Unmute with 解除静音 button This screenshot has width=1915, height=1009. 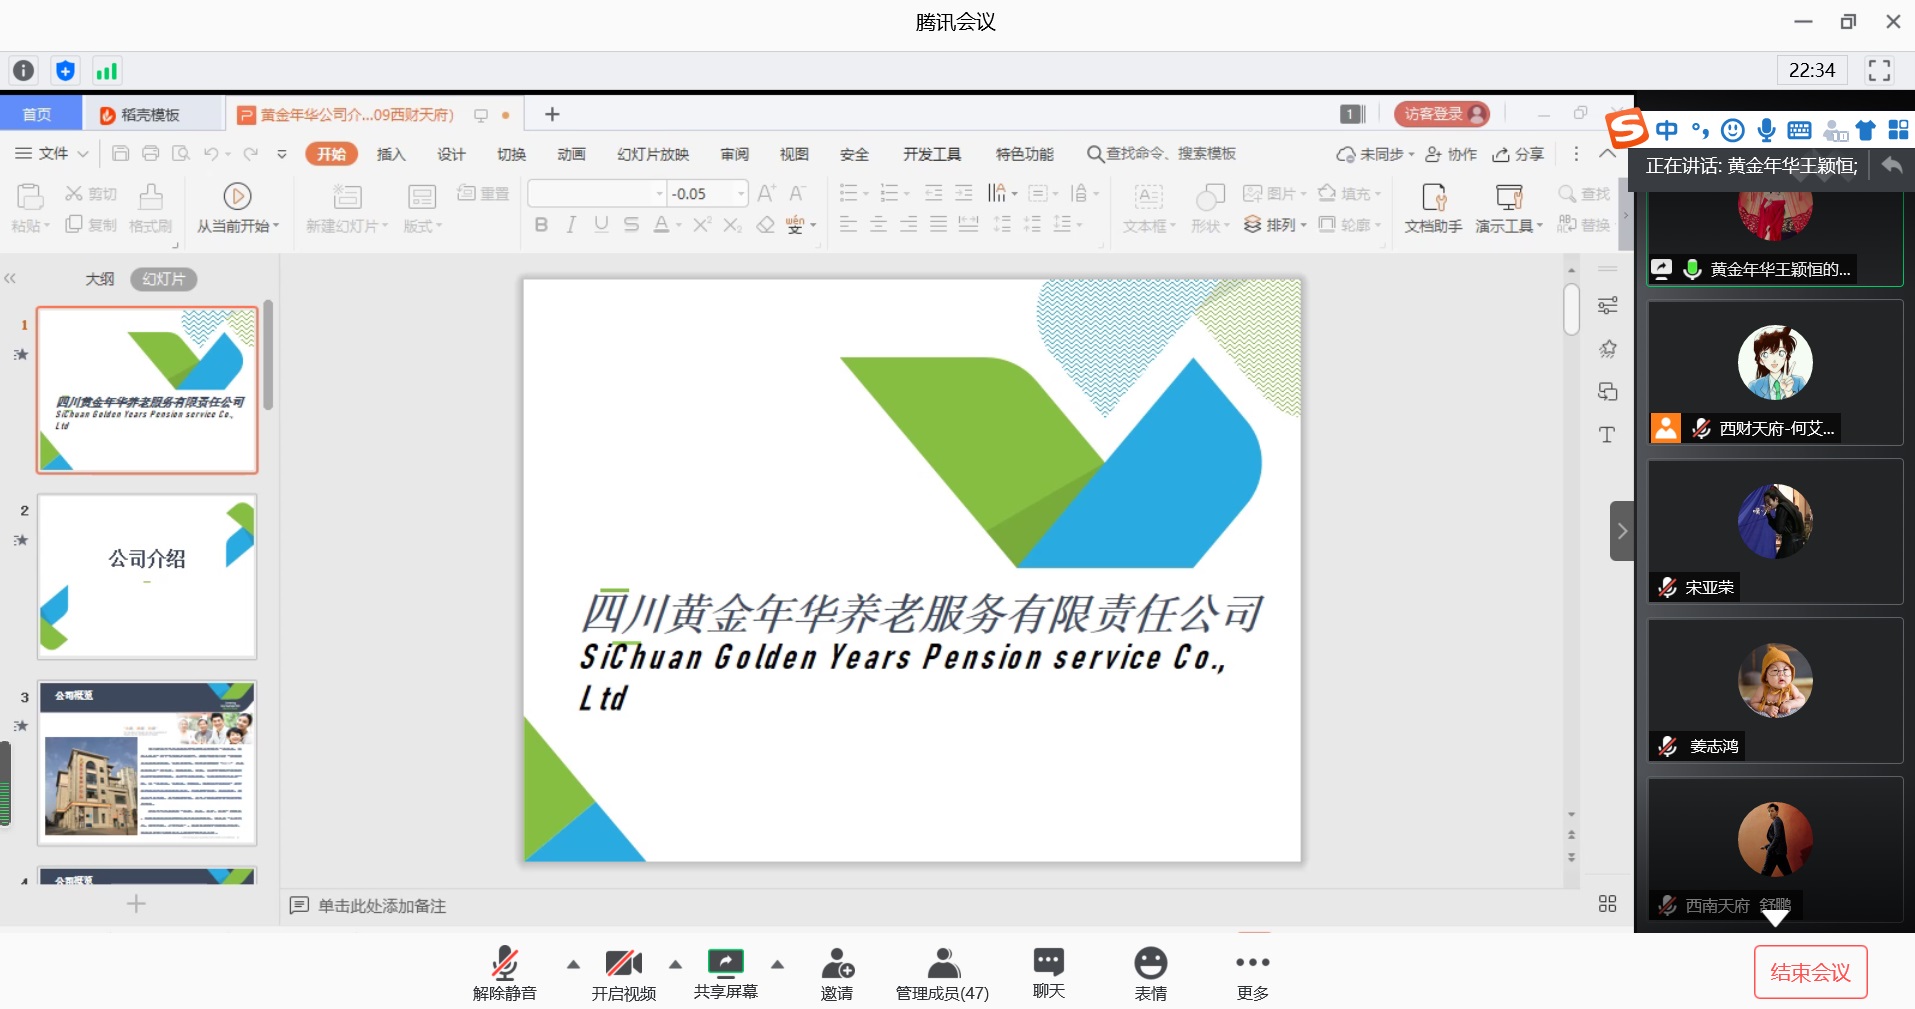(504, 970)
